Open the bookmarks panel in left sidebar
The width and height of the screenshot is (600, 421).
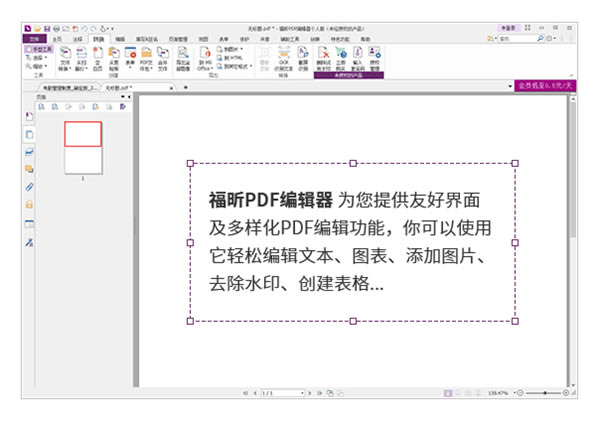(29, 116)
